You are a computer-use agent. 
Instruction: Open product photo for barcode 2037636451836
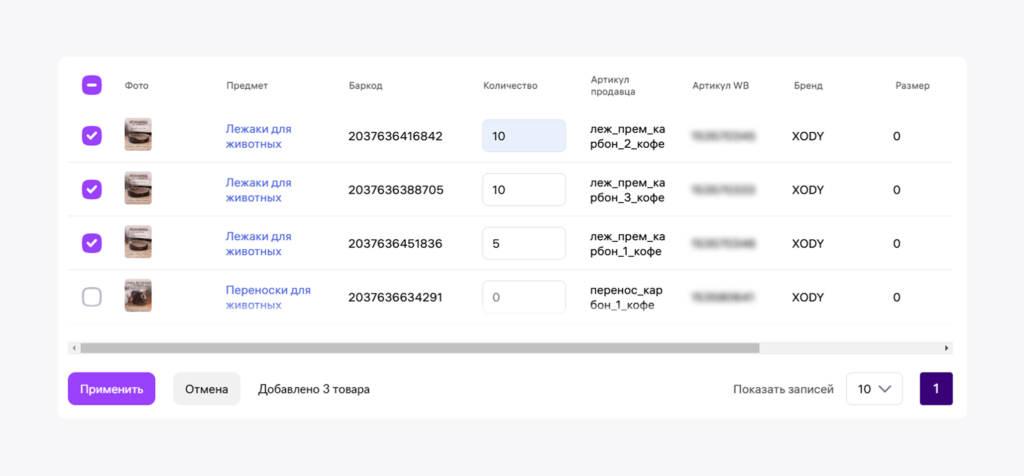point(138,242)
